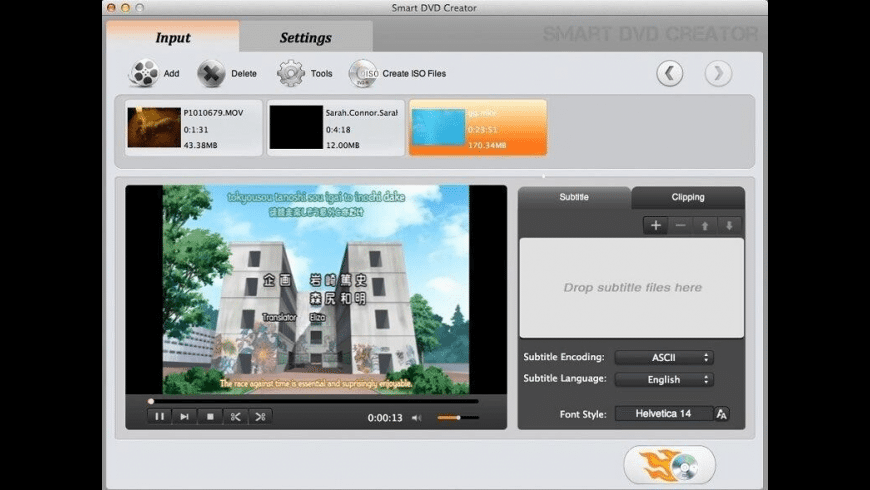The height and width of the screenshot is (490, 870).
Task: Open Subtitle Language English dropdown
Action: pos(664,380)
